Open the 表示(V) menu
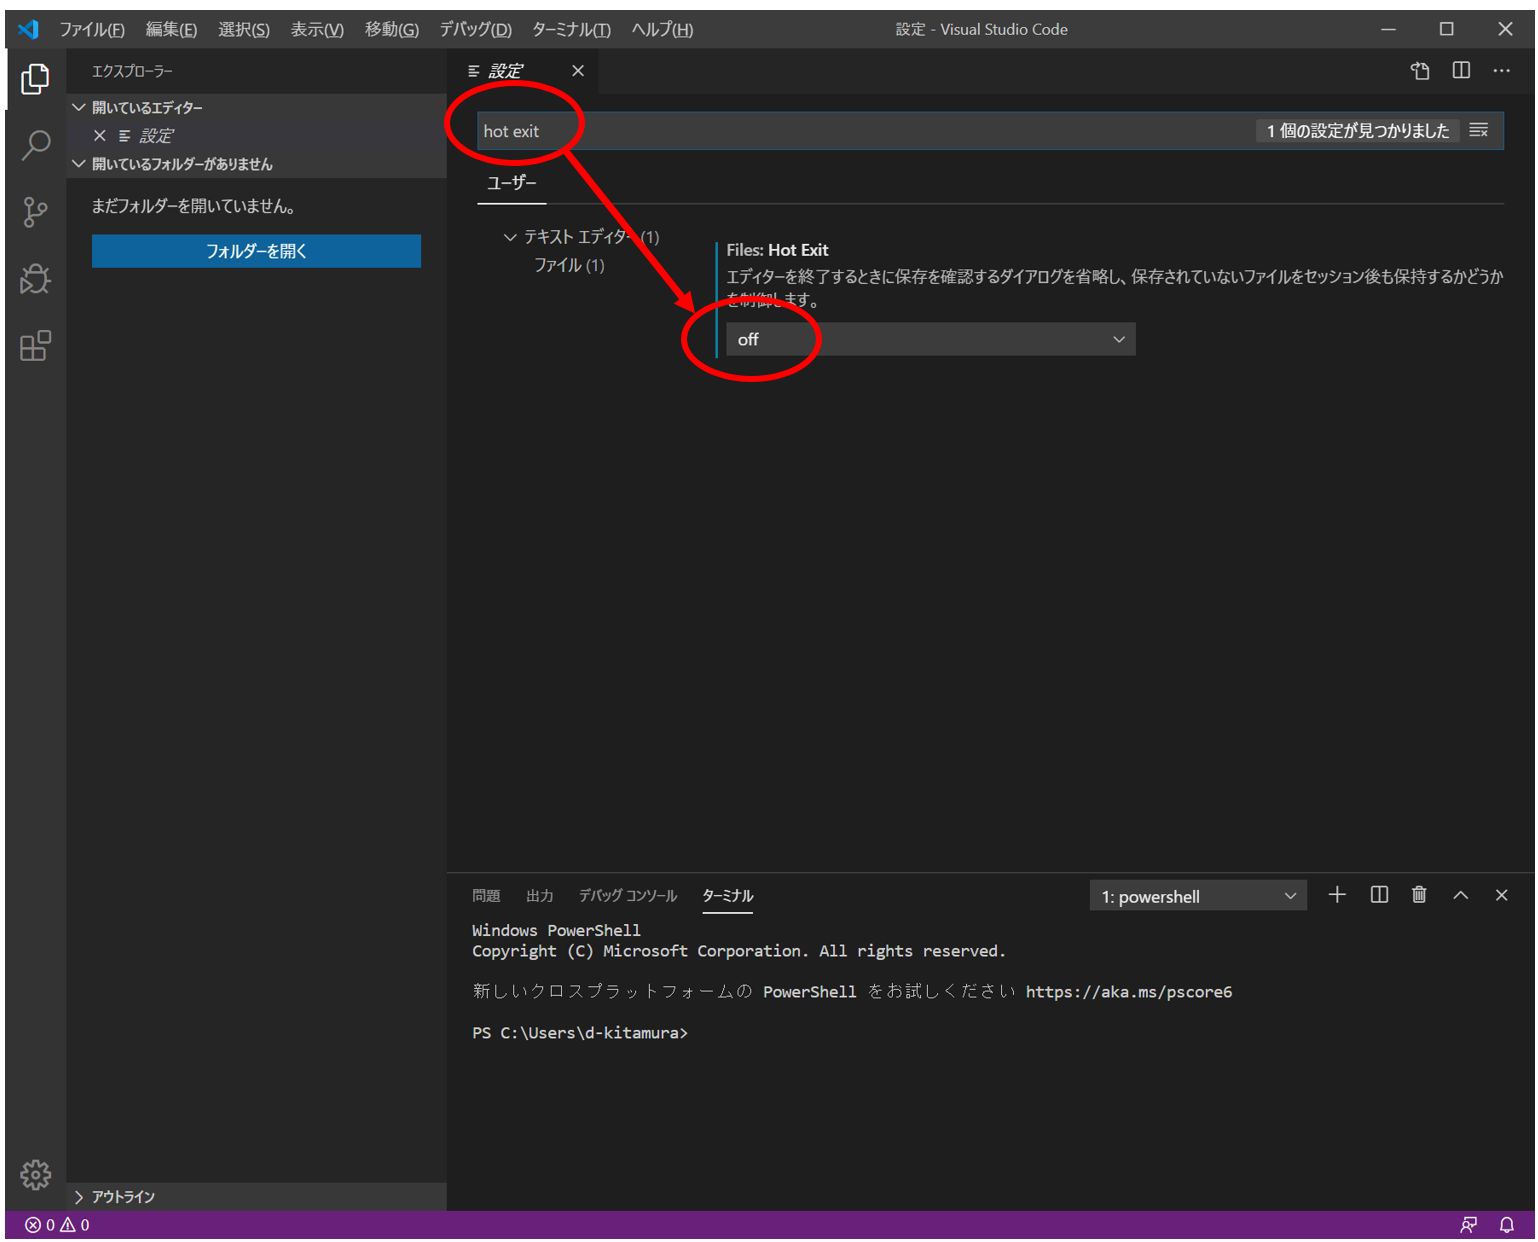 tap(317, 30)
